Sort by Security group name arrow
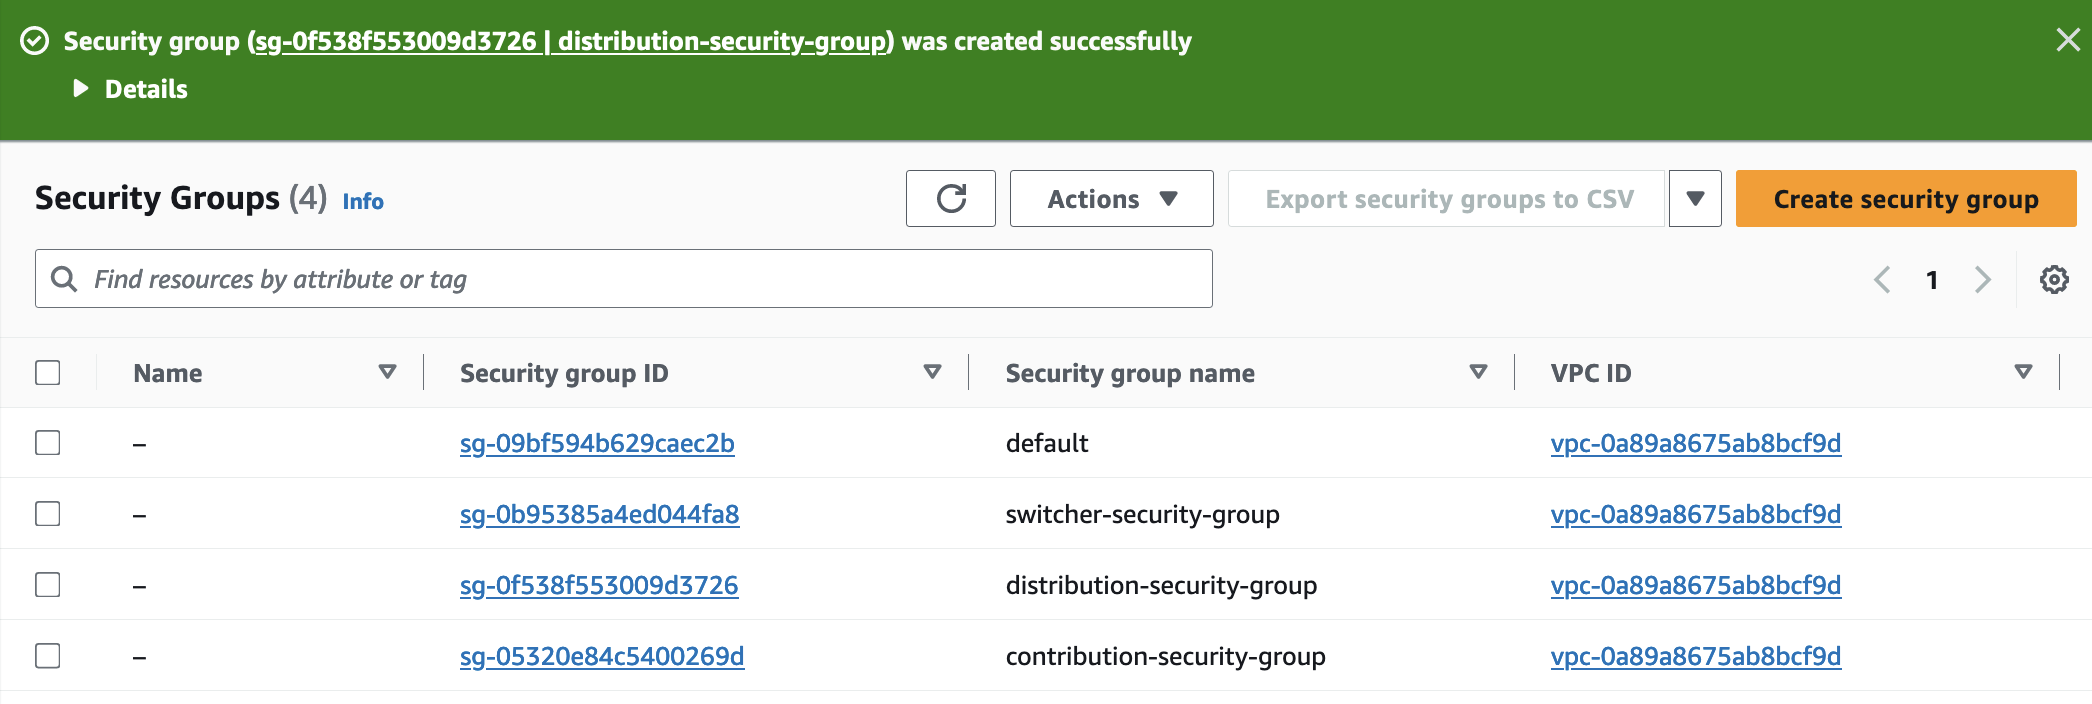The height and width of the screenshot is (704, 2092). click(x=1478, y=372)
